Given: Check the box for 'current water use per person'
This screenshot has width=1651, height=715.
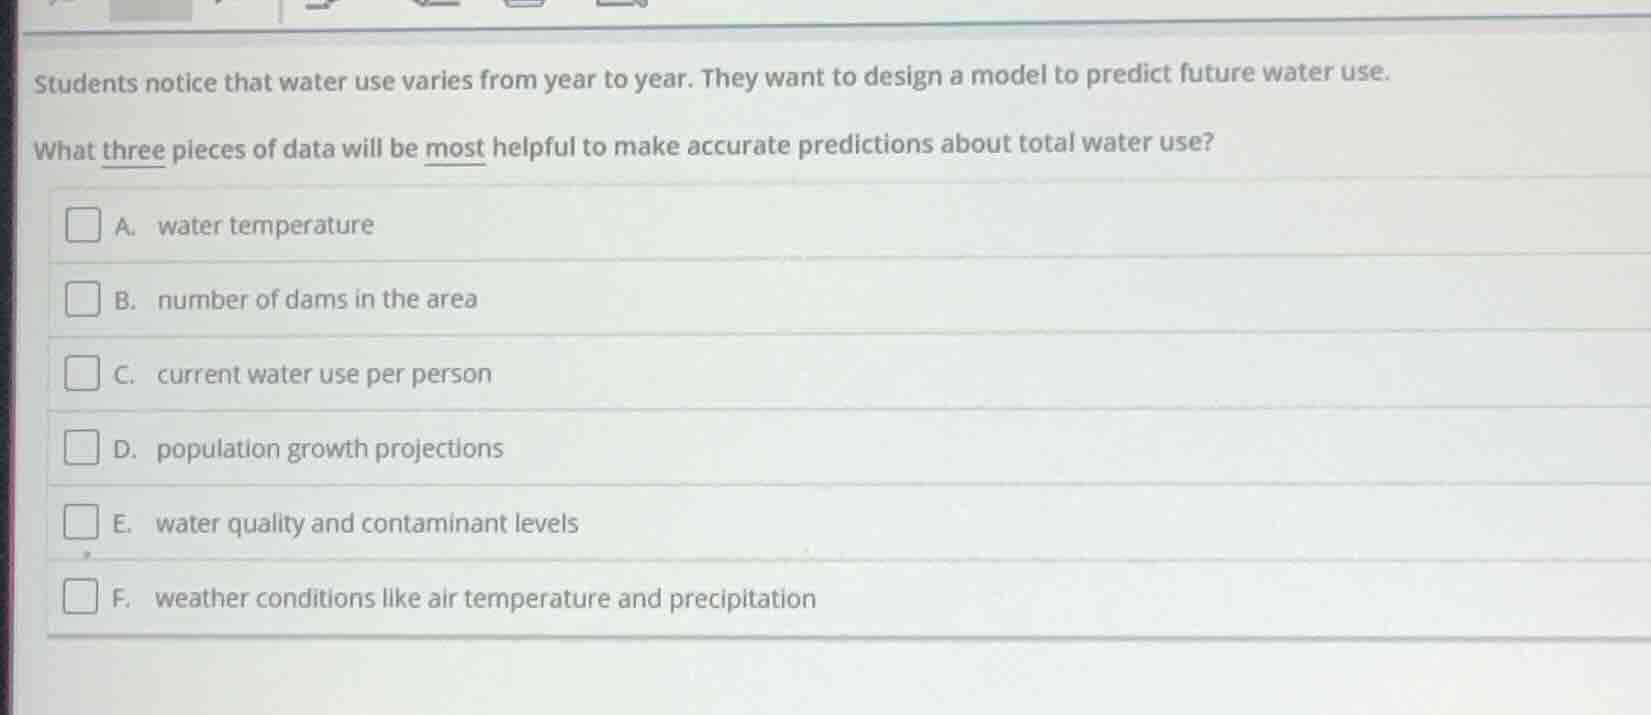Looking at the screenshot, I should click(83, 374).
